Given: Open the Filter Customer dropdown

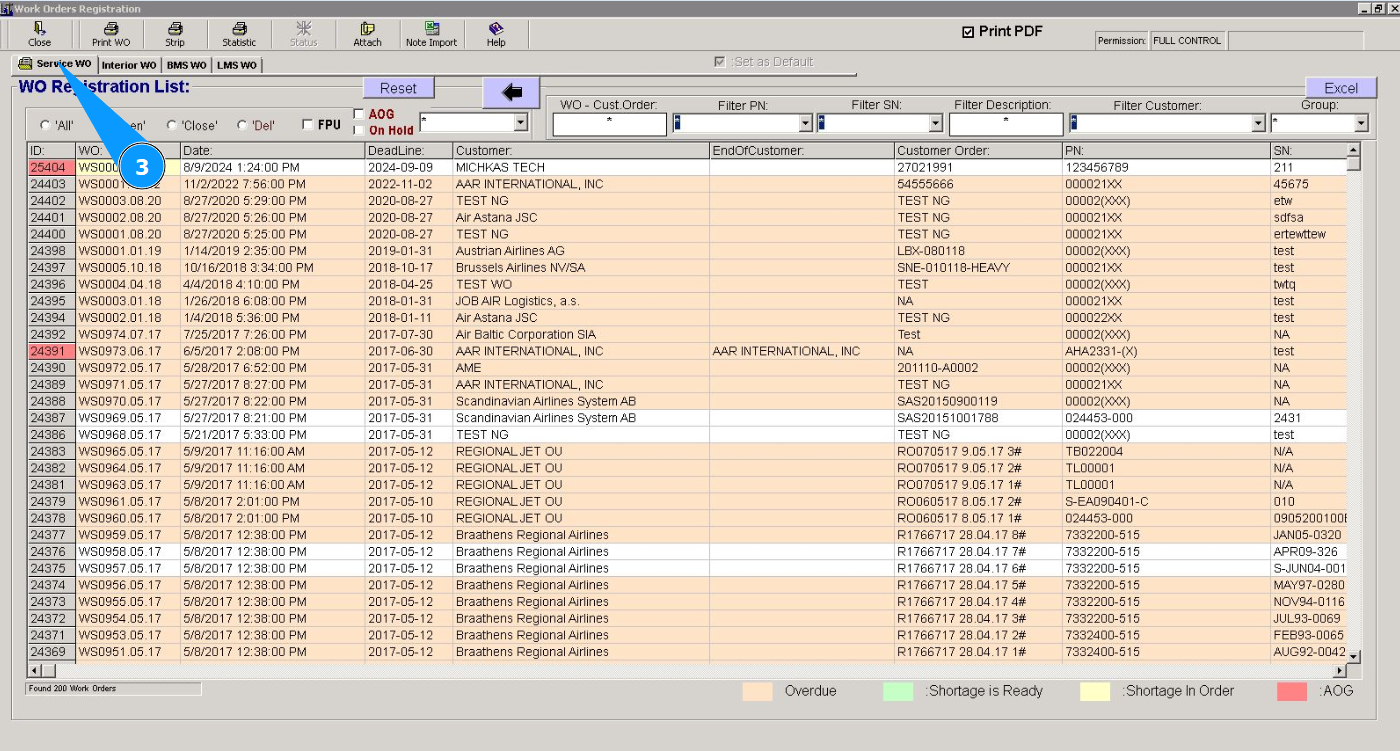Looking at the screenshot, I should pos(1258,124).
